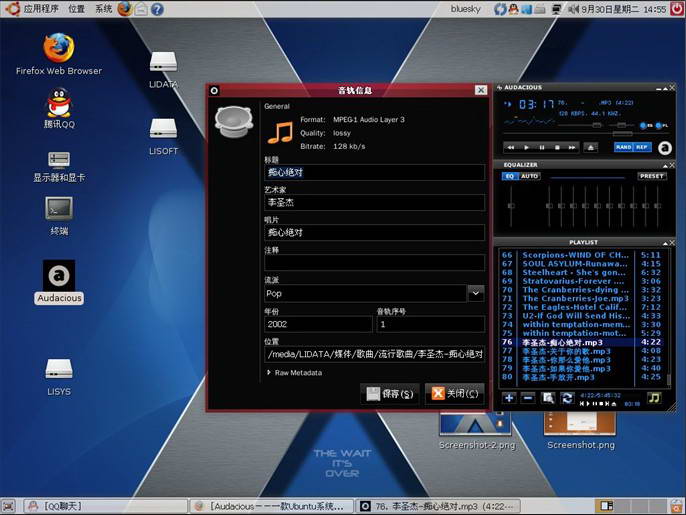686x515 pixels.
Task: Click the 艺术家 artist field containing 李圣杰
Action: pyautogui.click(x=374, y=202)
